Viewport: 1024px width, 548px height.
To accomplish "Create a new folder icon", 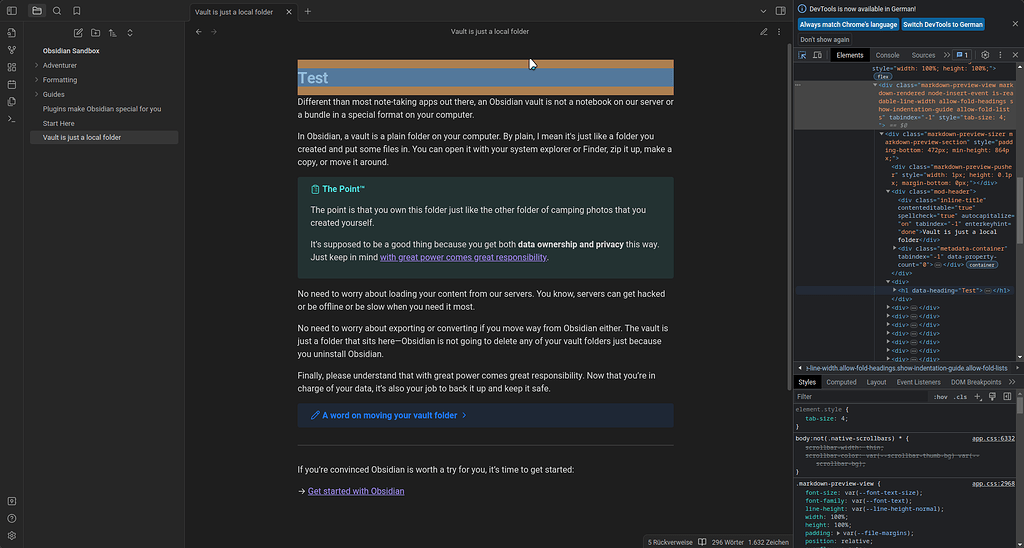I will (95, 33).
